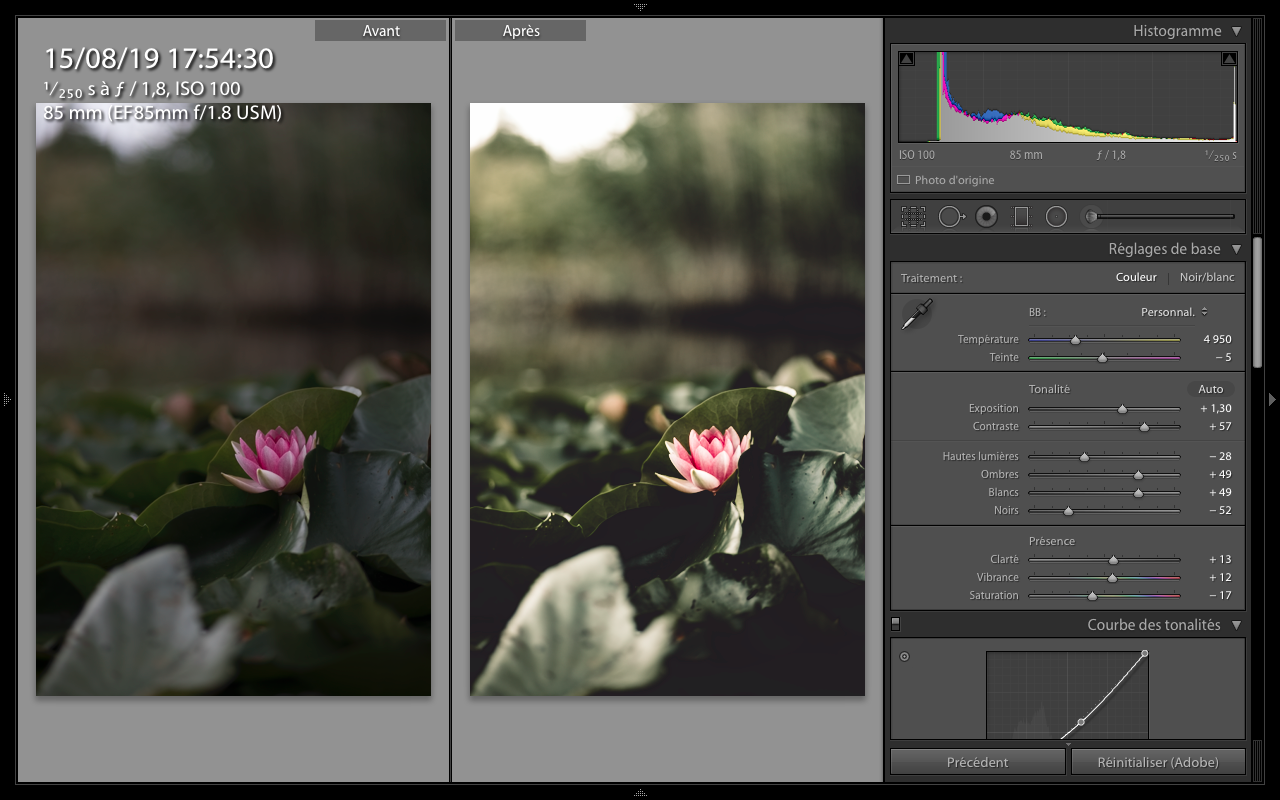The width and height of the screenshot is (1280, 800).
Task: Click the tone curve targeted adjustment icon
Action: point(905,657)
